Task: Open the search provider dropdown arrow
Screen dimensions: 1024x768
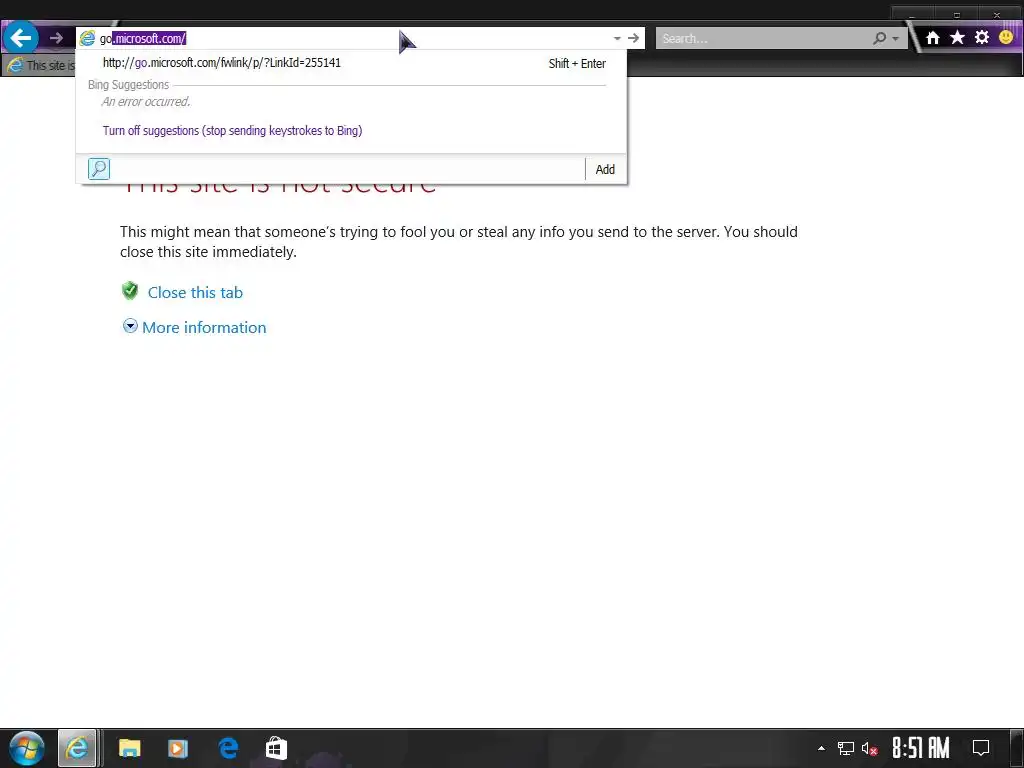Action: click(895, 39)
